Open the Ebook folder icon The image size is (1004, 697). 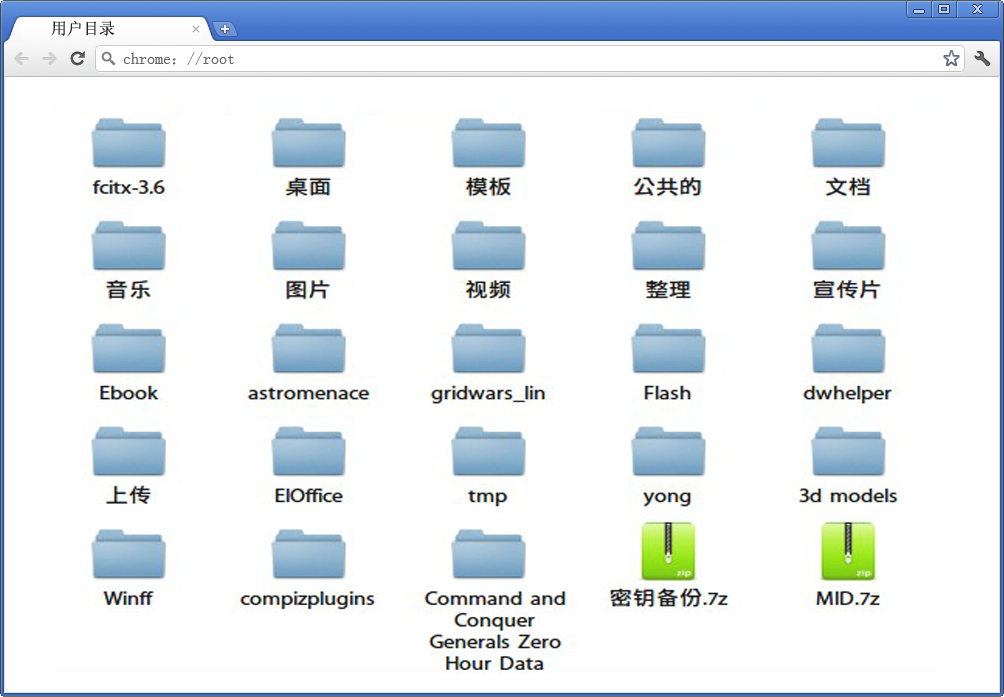point(129,349)
